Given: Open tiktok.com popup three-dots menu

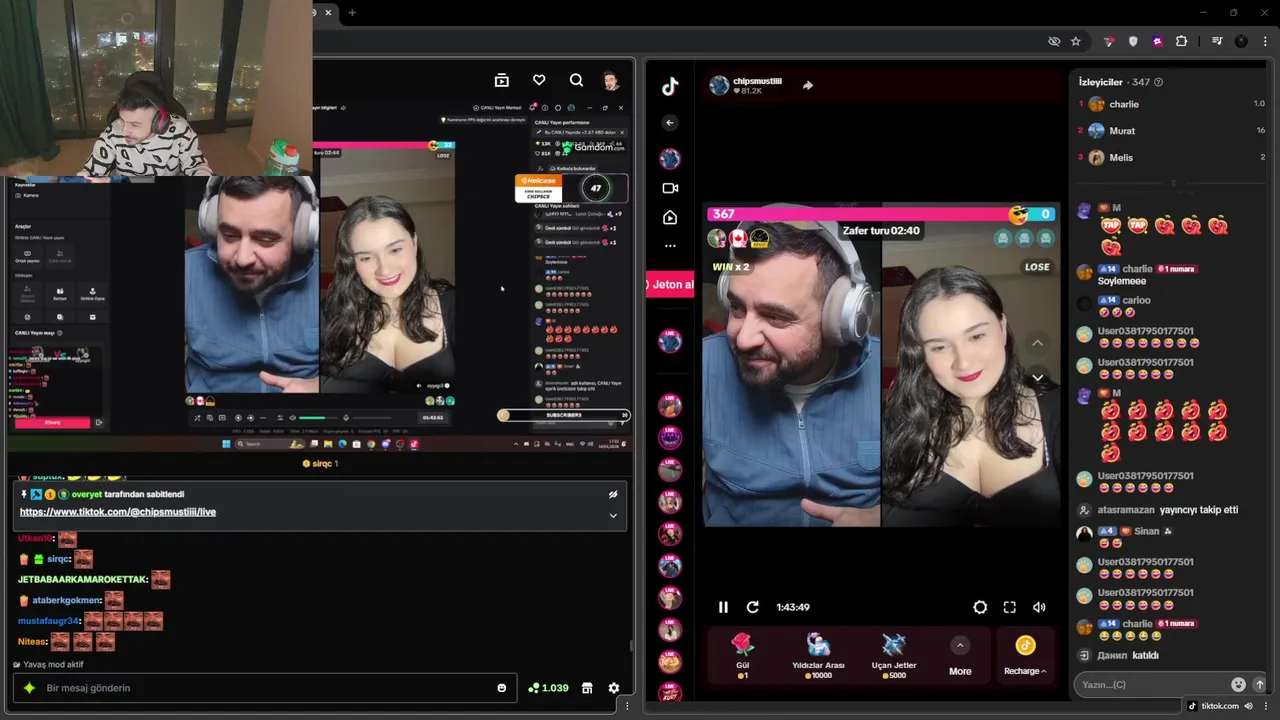Looking at the screenshot, I should [1264, 706].
